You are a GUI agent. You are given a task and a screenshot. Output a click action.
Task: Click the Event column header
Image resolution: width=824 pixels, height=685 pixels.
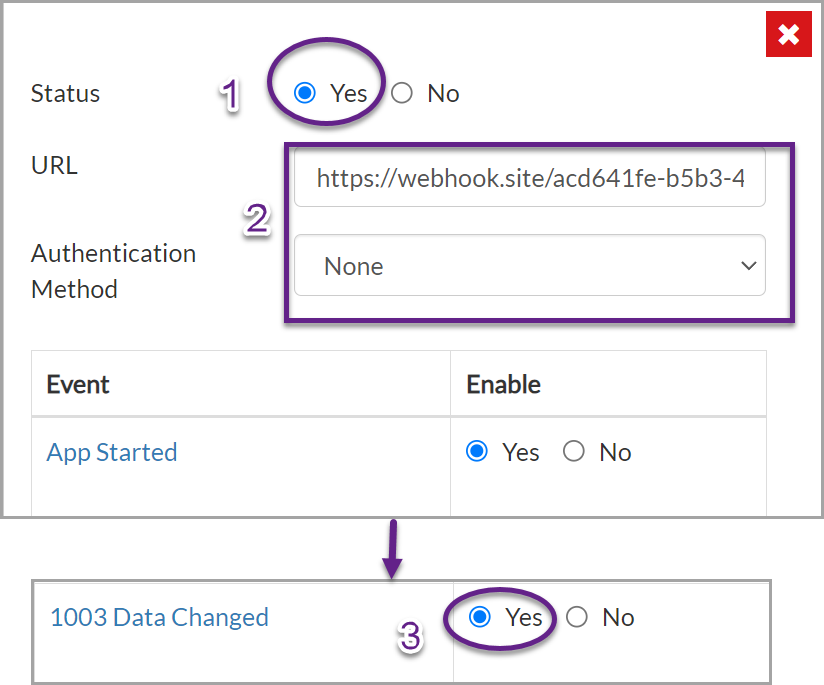point(78,384)
